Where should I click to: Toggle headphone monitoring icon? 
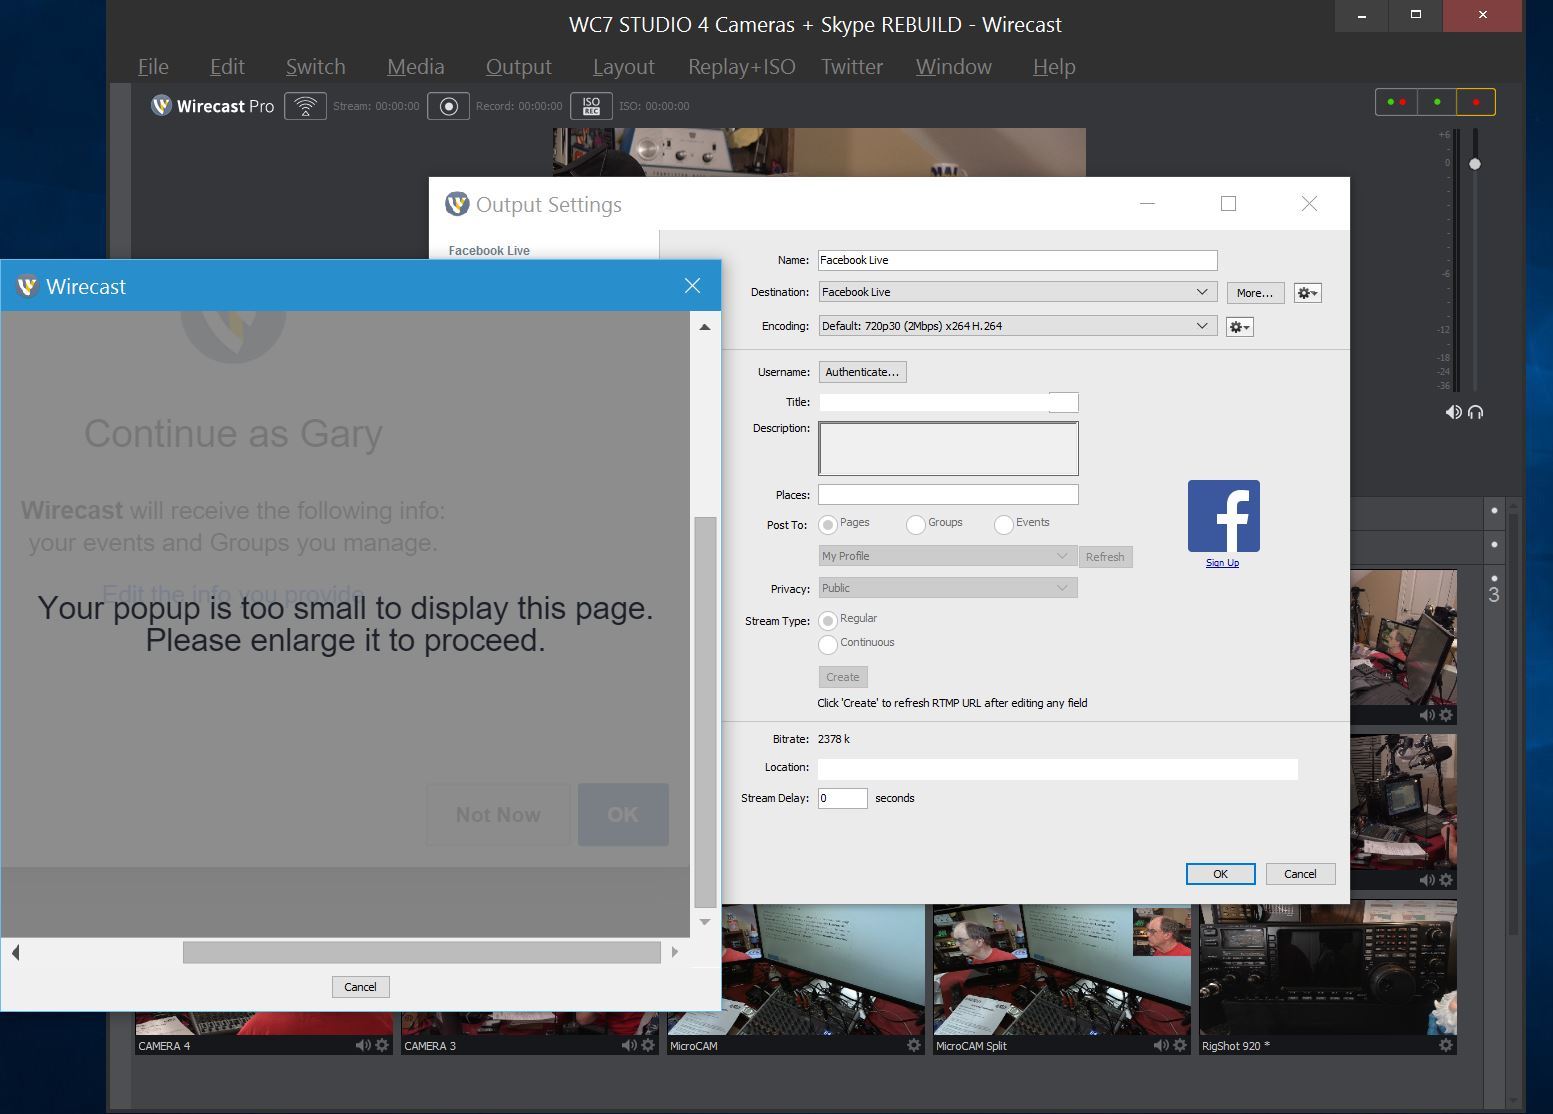pyautogui.click(x=1476, y=412)
